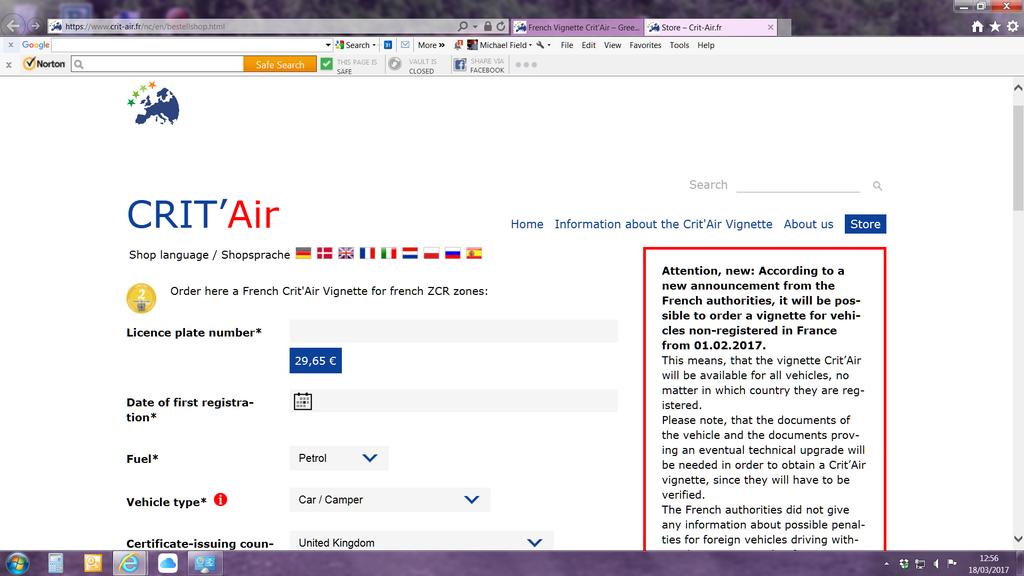The width and height of the screenshot is (1024, 576).
Task: Click the Crit'Air Europe map logo
Action: pos(154,104)
